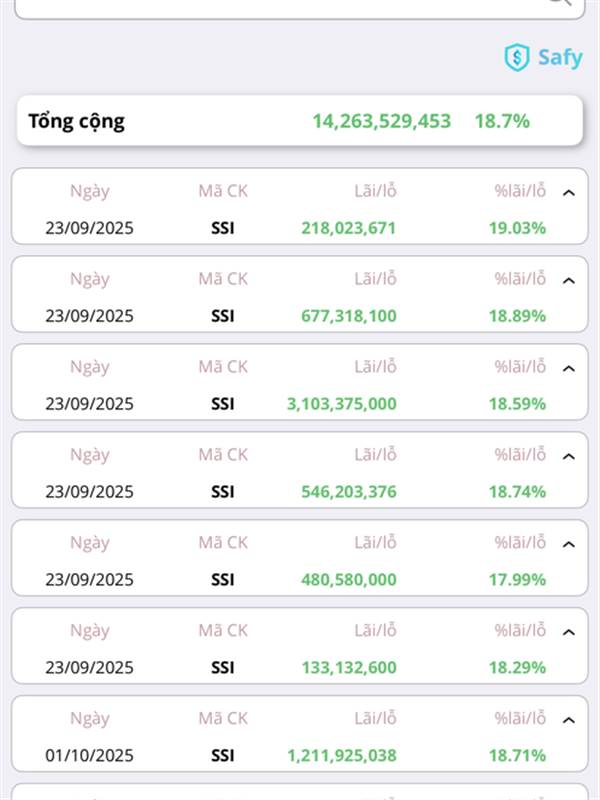Click the search input field
The height and width of the screenshot is (800, 600).
click(280, 5)
